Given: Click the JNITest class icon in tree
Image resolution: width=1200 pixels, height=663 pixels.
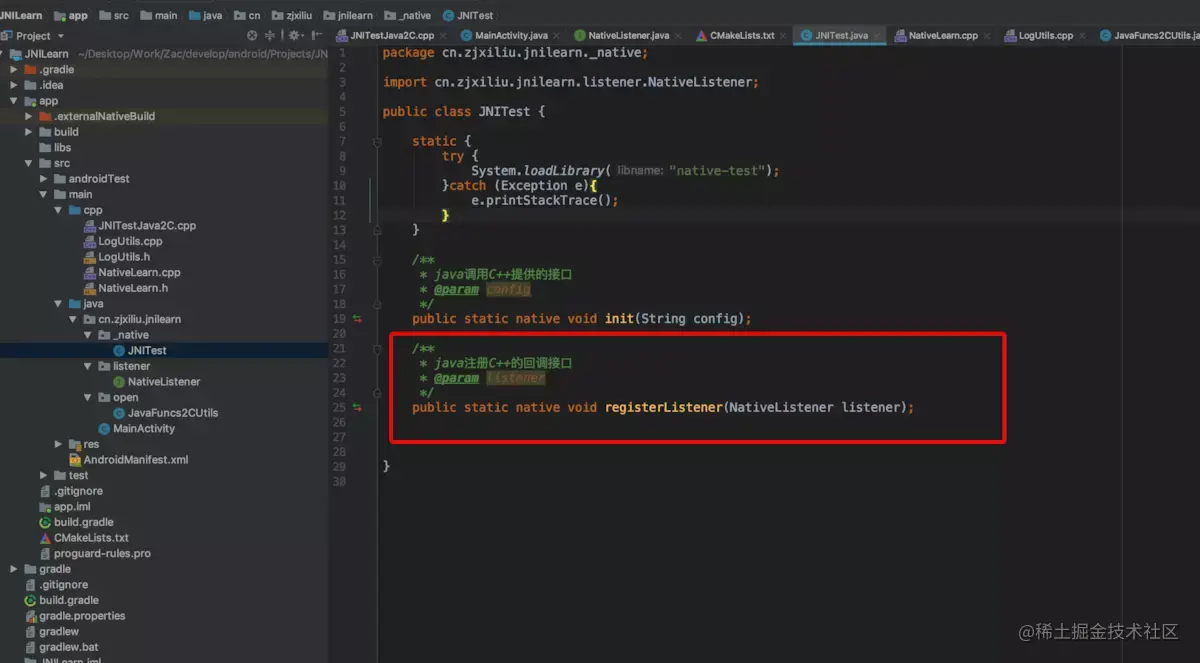Looking at the screenshot, I should point(119,351).
